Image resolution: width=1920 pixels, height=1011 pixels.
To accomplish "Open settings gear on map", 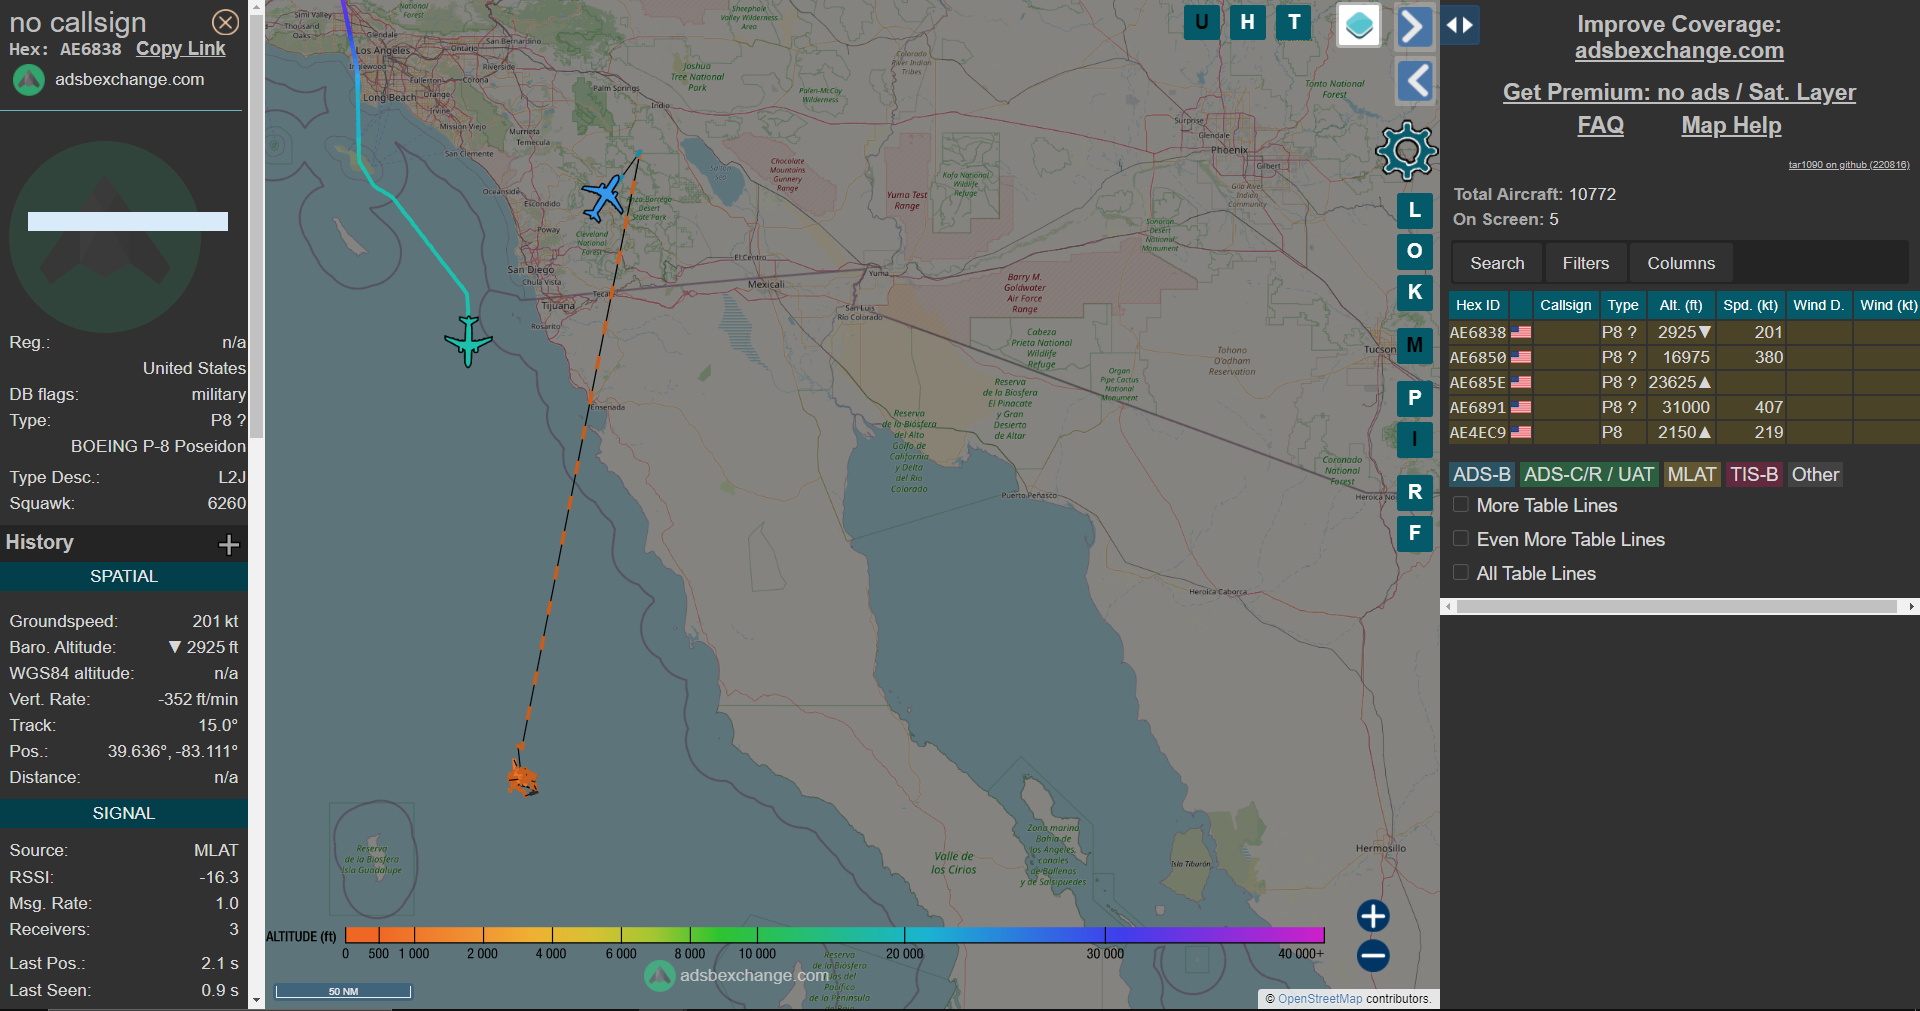I will (1406, 151).
